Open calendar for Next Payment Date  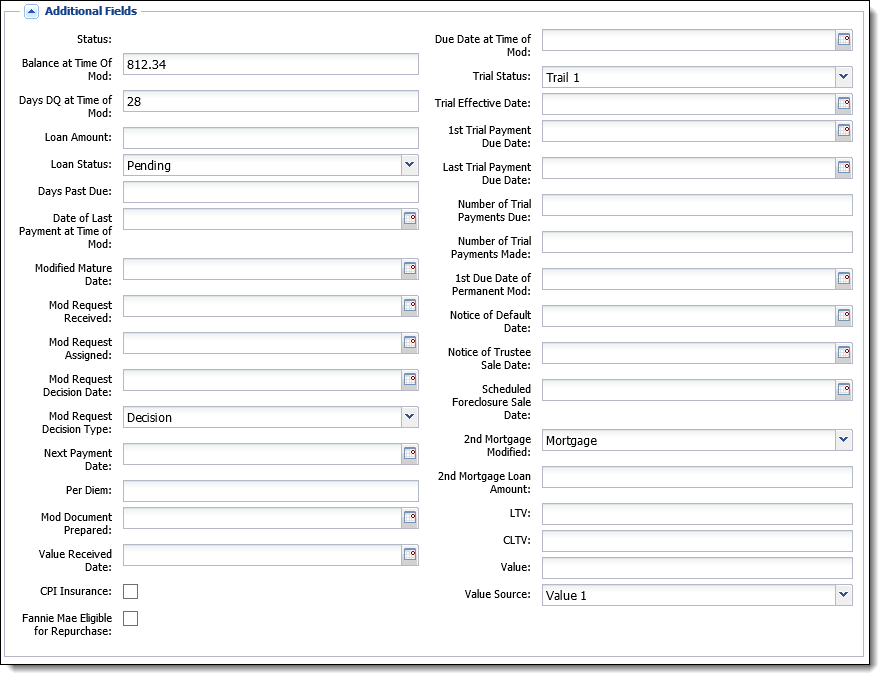[x=410, y=454]
